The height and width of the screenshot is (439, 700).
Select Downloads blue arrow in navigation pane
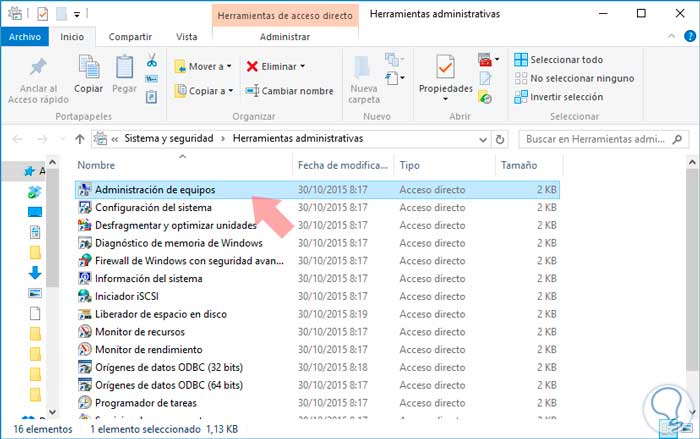(35, 272)
